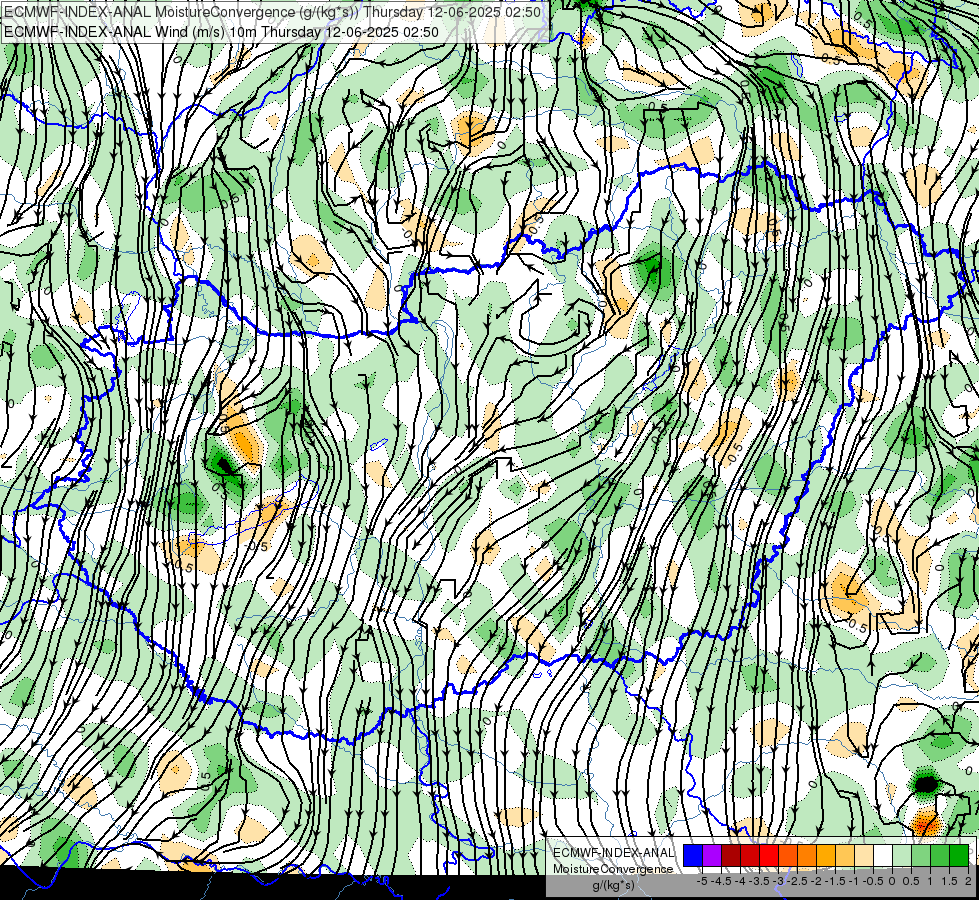Click the -3.5 tick label on the legend
The image size is (979, 900).
(x=760, y=881)
